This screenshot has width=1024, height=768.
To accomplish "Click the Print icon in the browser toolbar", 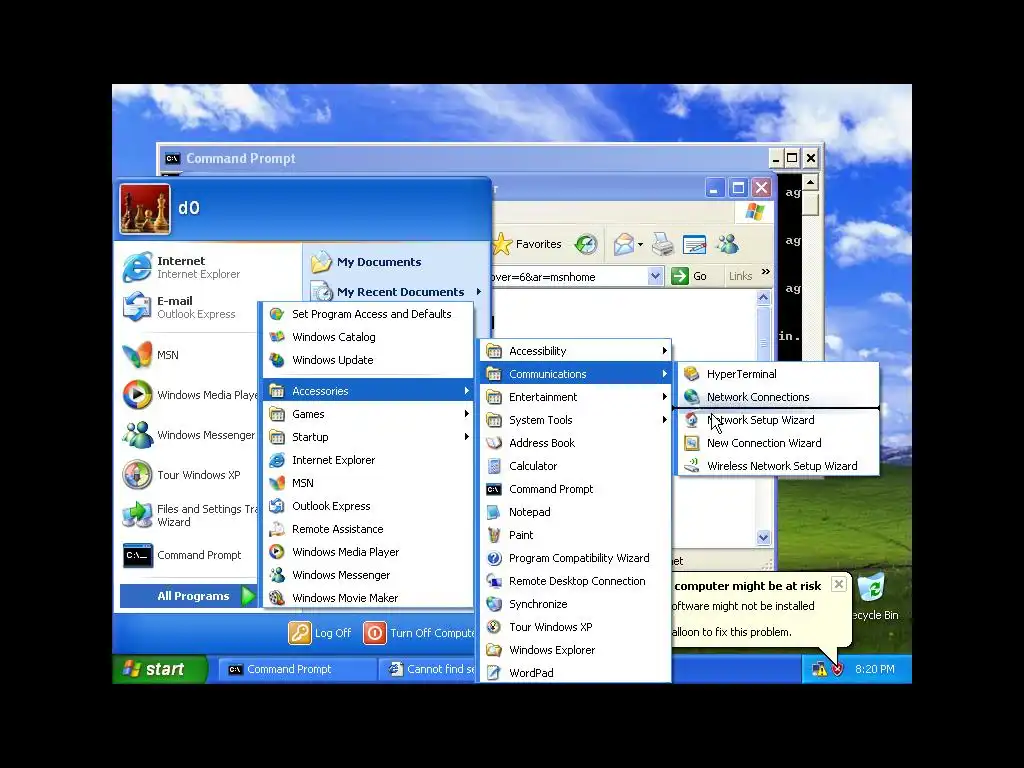I will pos(662,244).
